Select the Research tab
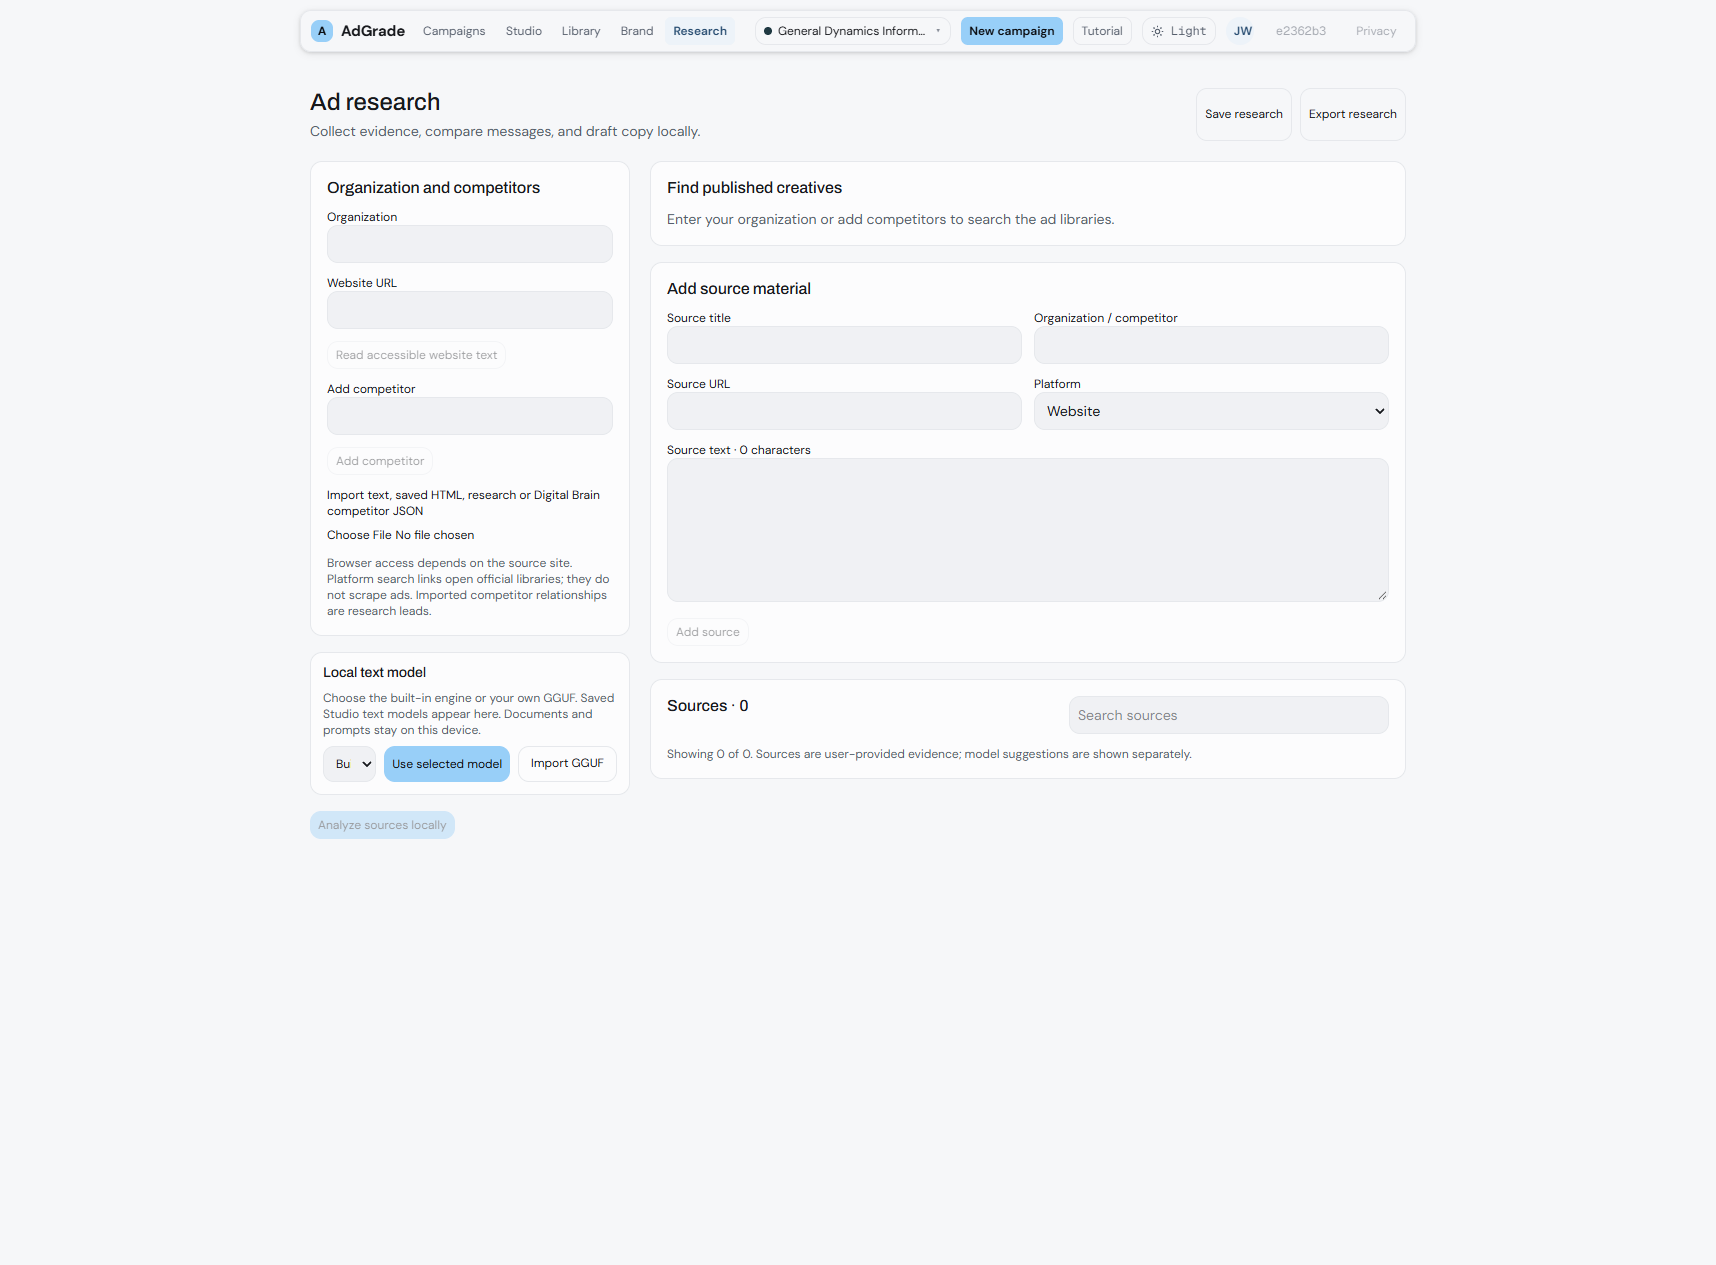The image size is (1716, 1265). [700, 31]
